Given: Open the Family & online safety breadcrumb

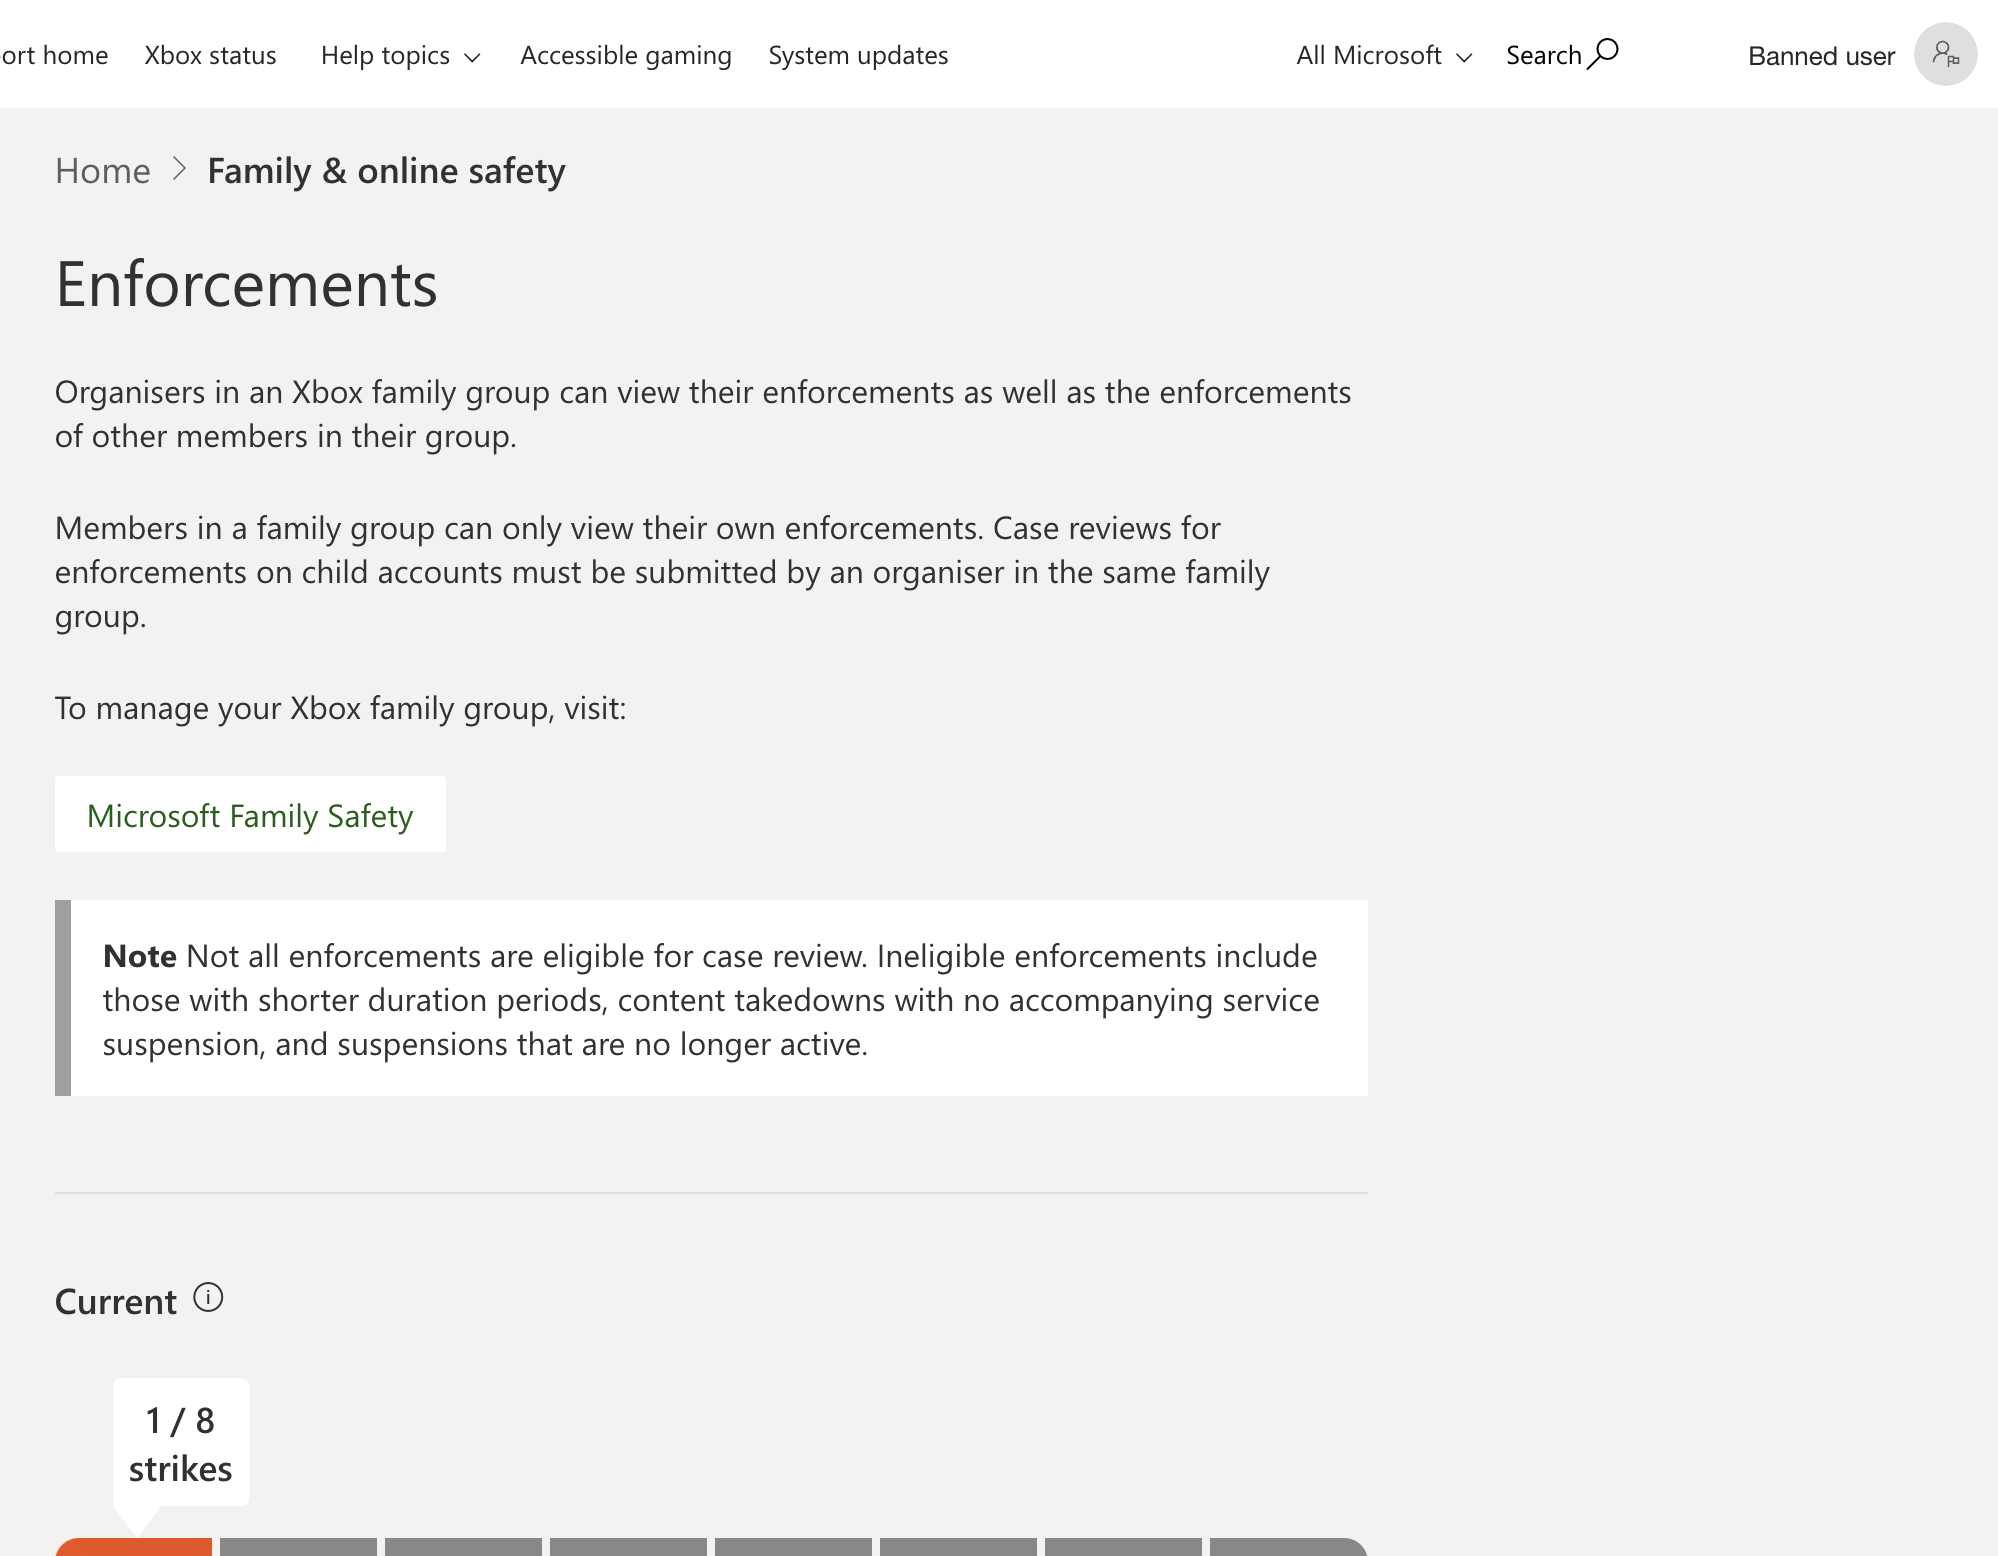Looking at the screenshot, I should [387, 170].
